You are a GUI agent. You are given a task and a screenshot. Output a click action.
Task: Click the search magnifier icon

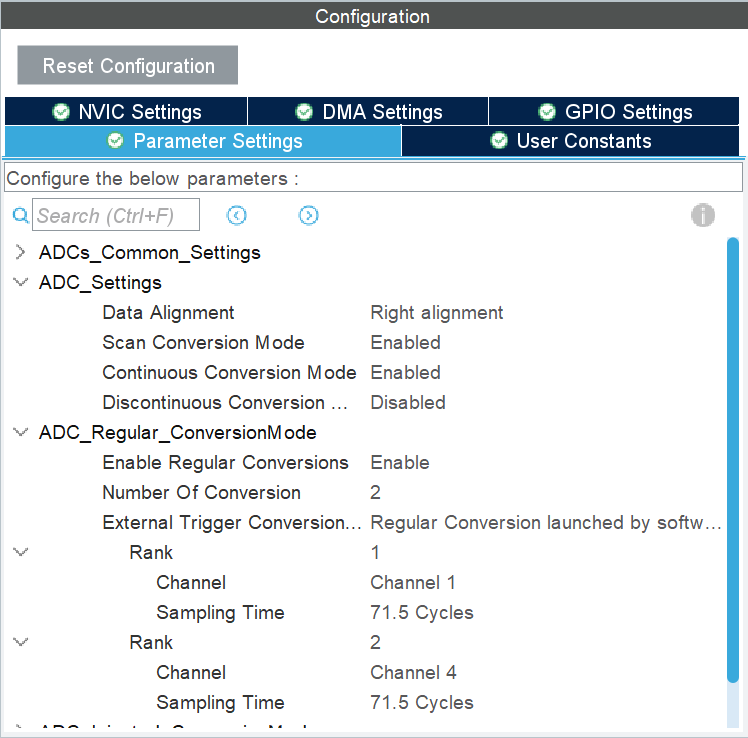[20, 215]
